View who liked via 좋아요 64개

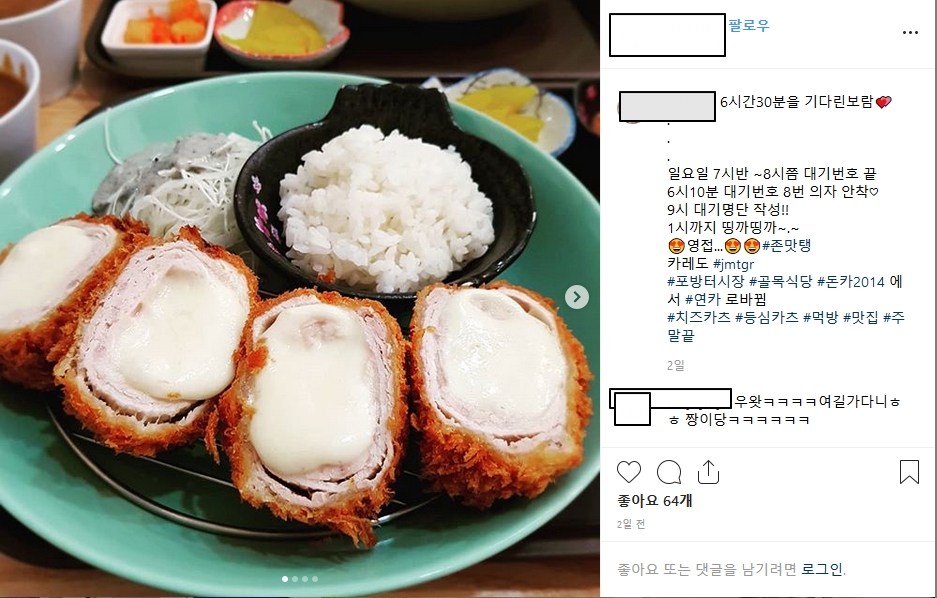click(654, 501)
